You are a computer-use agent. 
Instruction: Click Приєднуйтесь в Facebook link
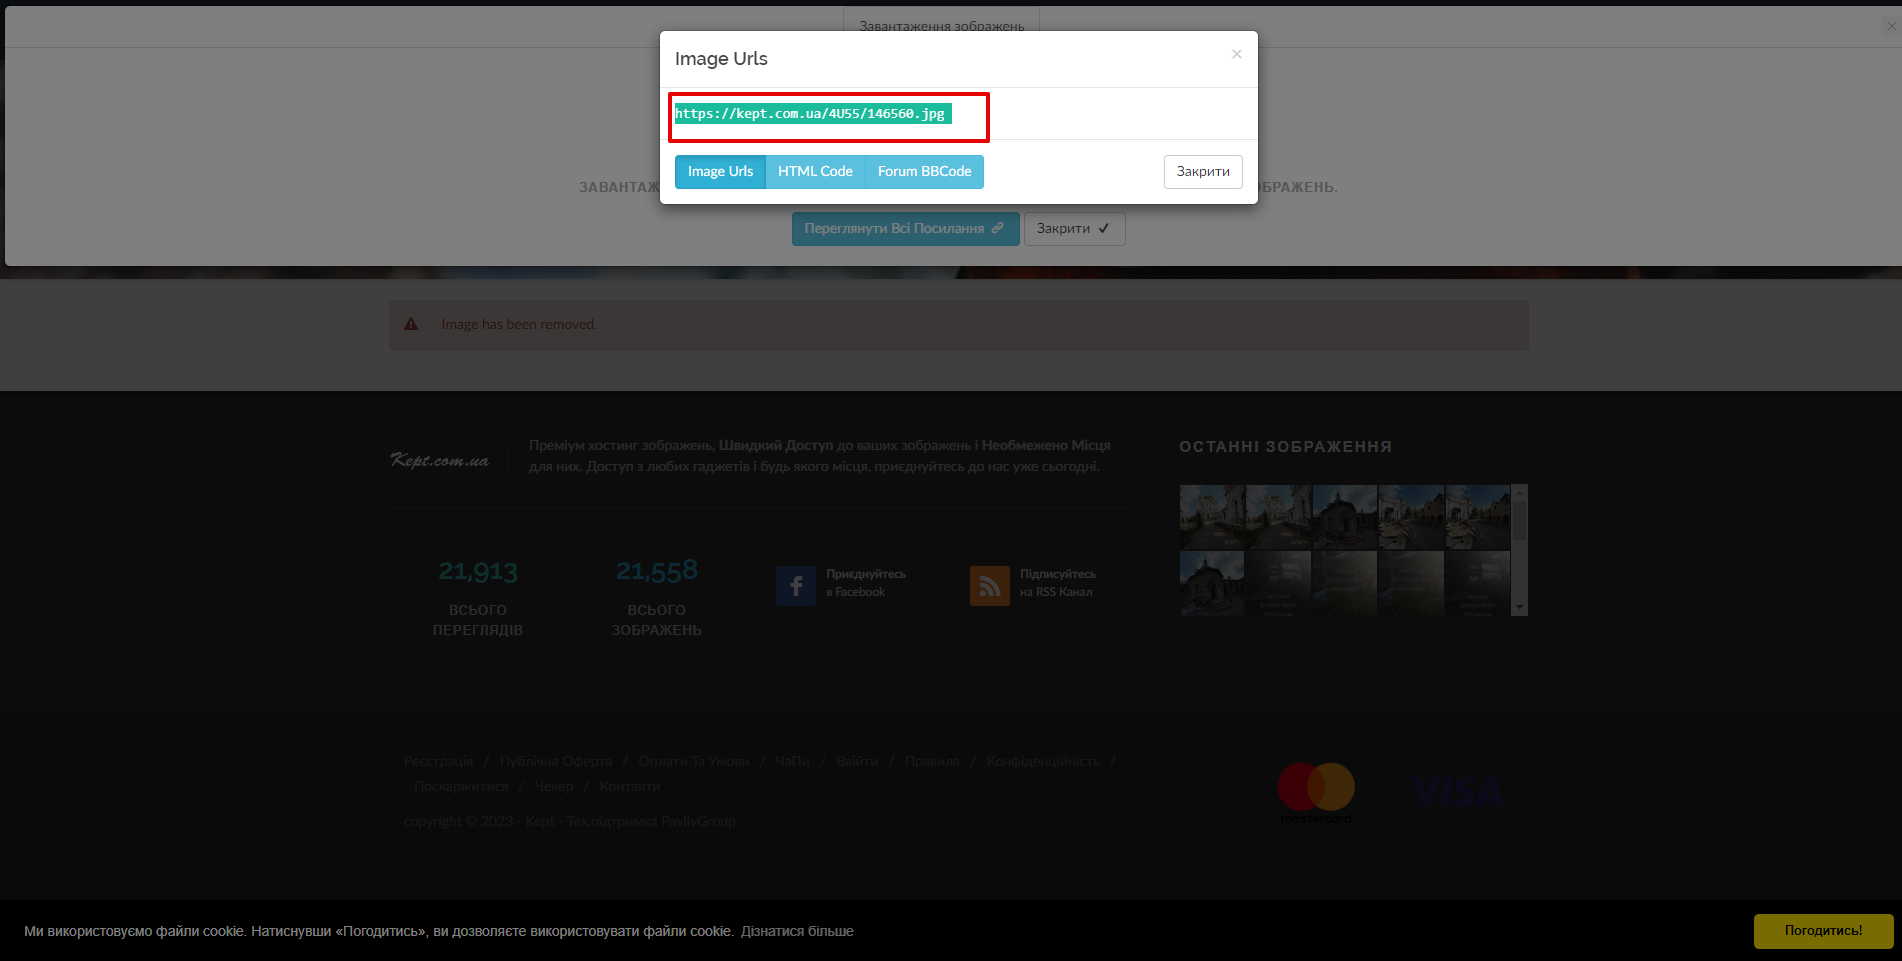click(x=866, y=583)
